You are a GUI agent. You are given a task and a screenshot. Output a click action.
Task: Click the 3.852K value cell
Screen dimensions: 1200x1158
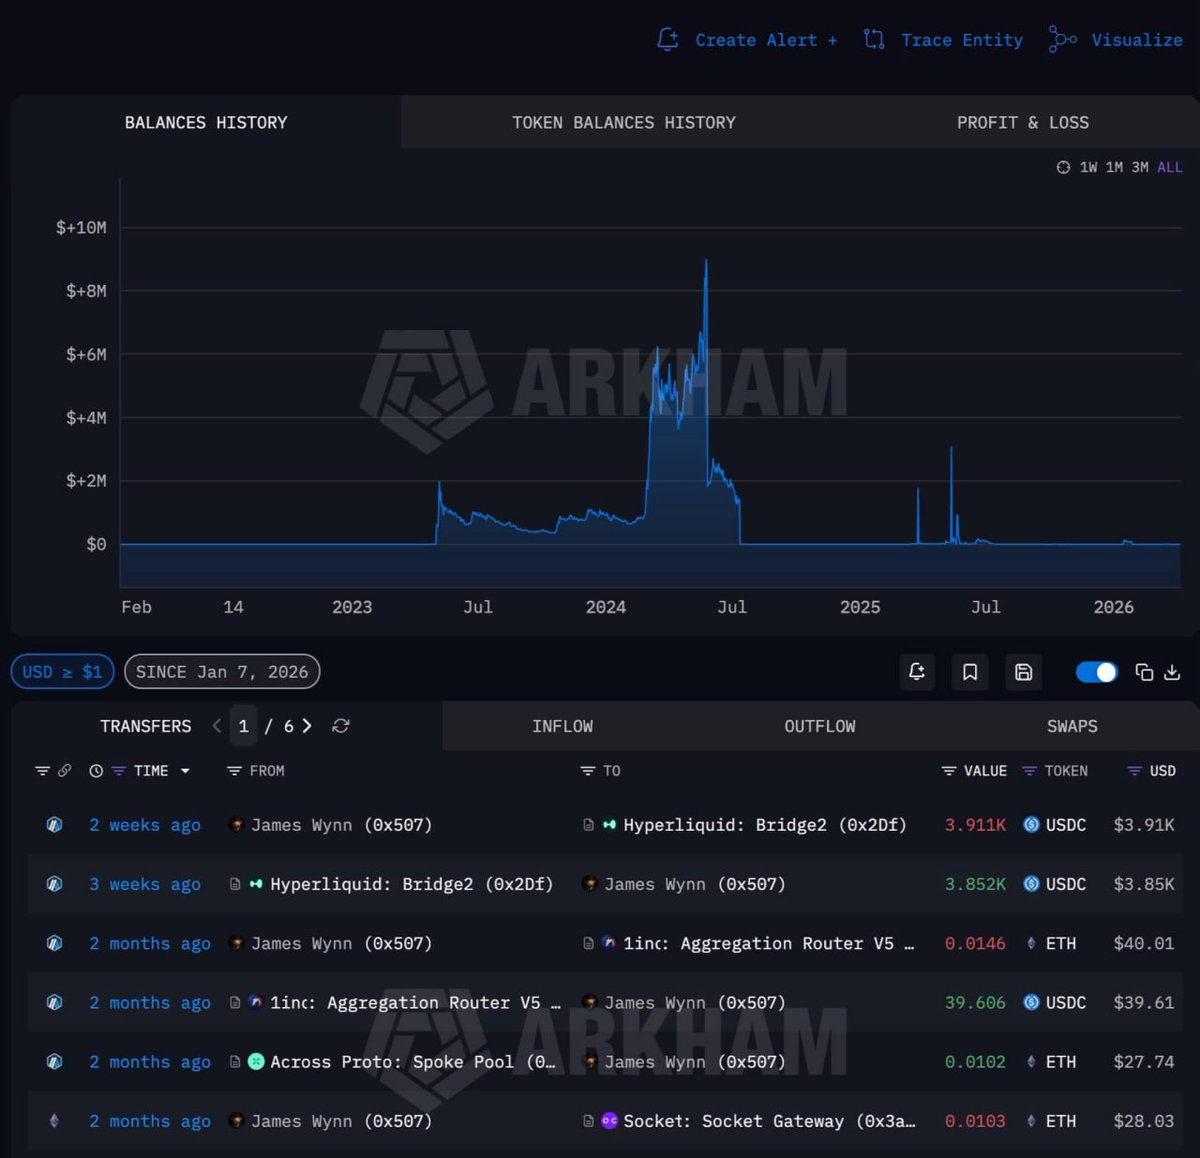pyautogui.click(x=975, y=884)
